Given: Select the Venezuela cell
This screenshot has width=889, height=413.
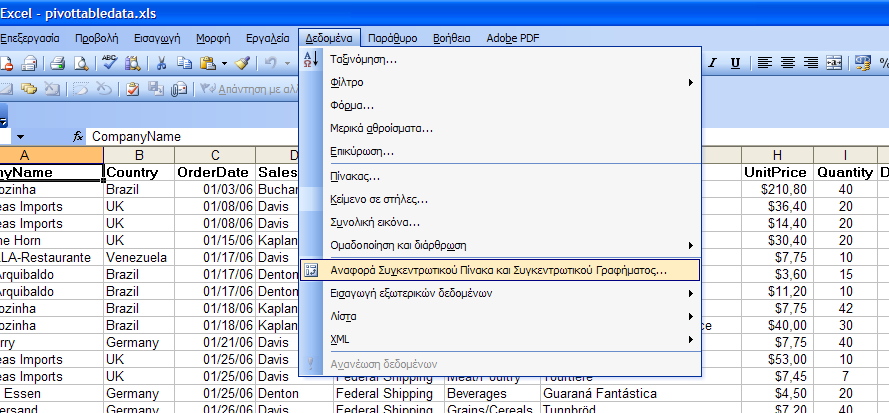Looking at the screenshot, I should [139, 258].
